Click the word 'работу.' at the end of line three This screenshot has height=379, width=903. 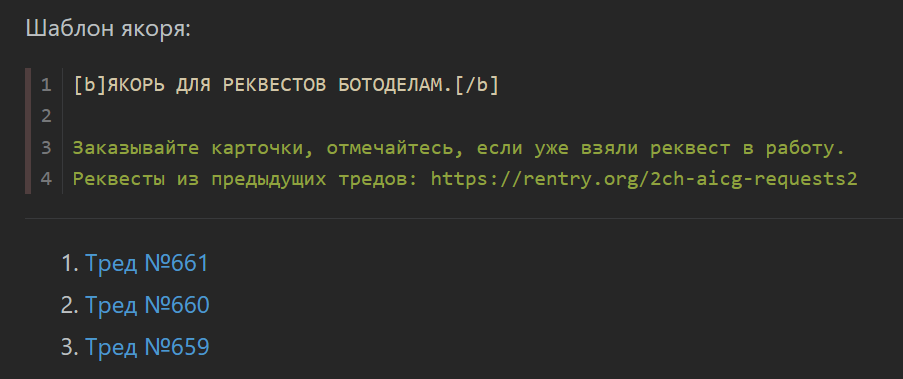click(x=805, y=148)
